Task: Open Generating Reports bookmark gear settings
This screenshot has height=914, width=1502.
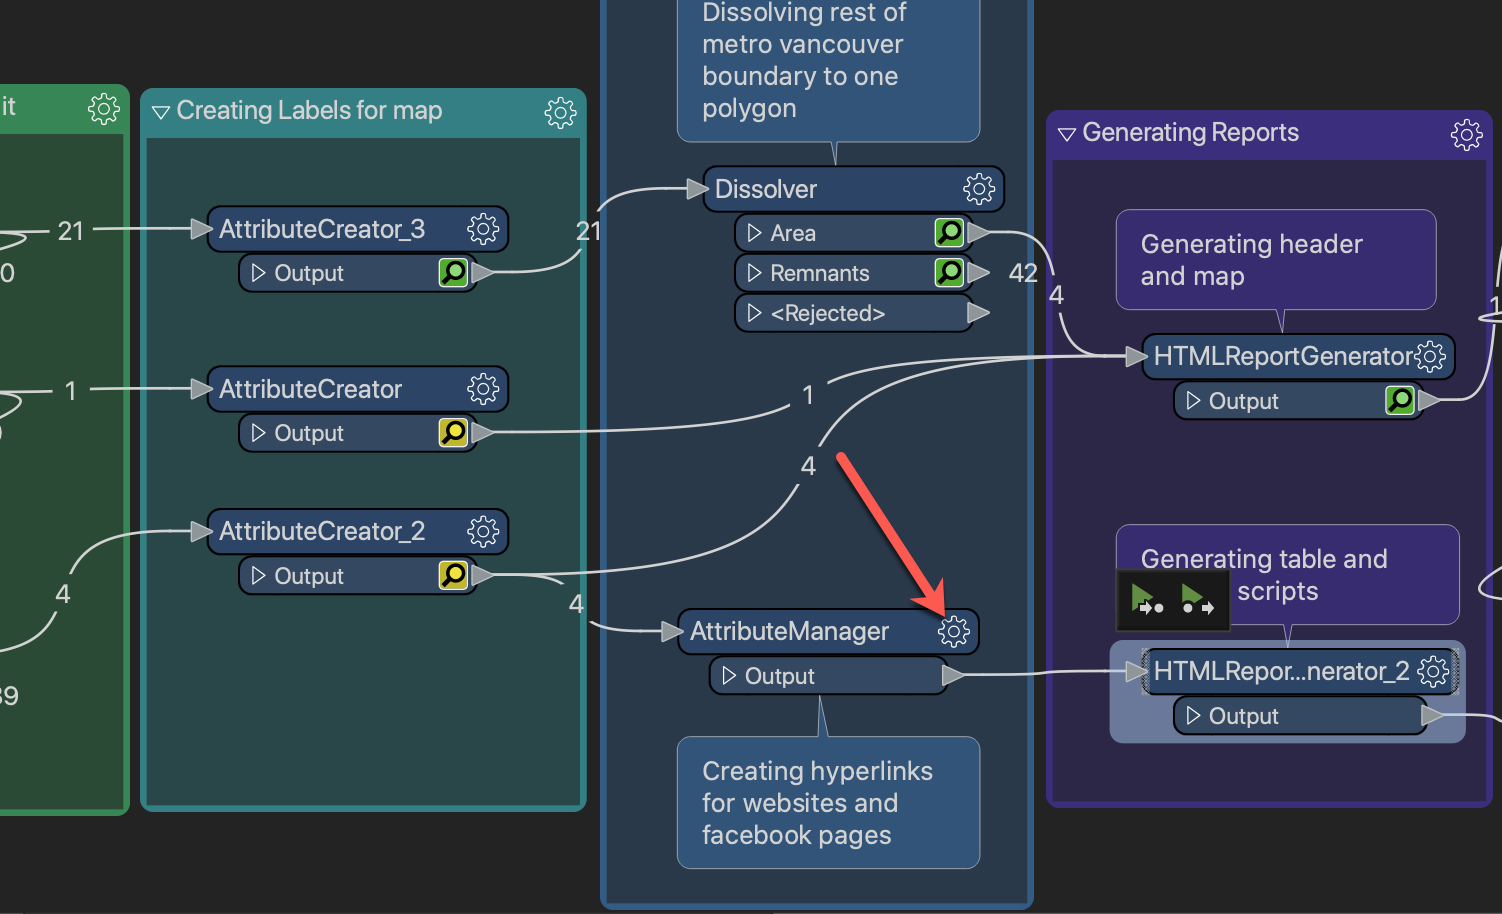Action: click(x=1466, y=134)
